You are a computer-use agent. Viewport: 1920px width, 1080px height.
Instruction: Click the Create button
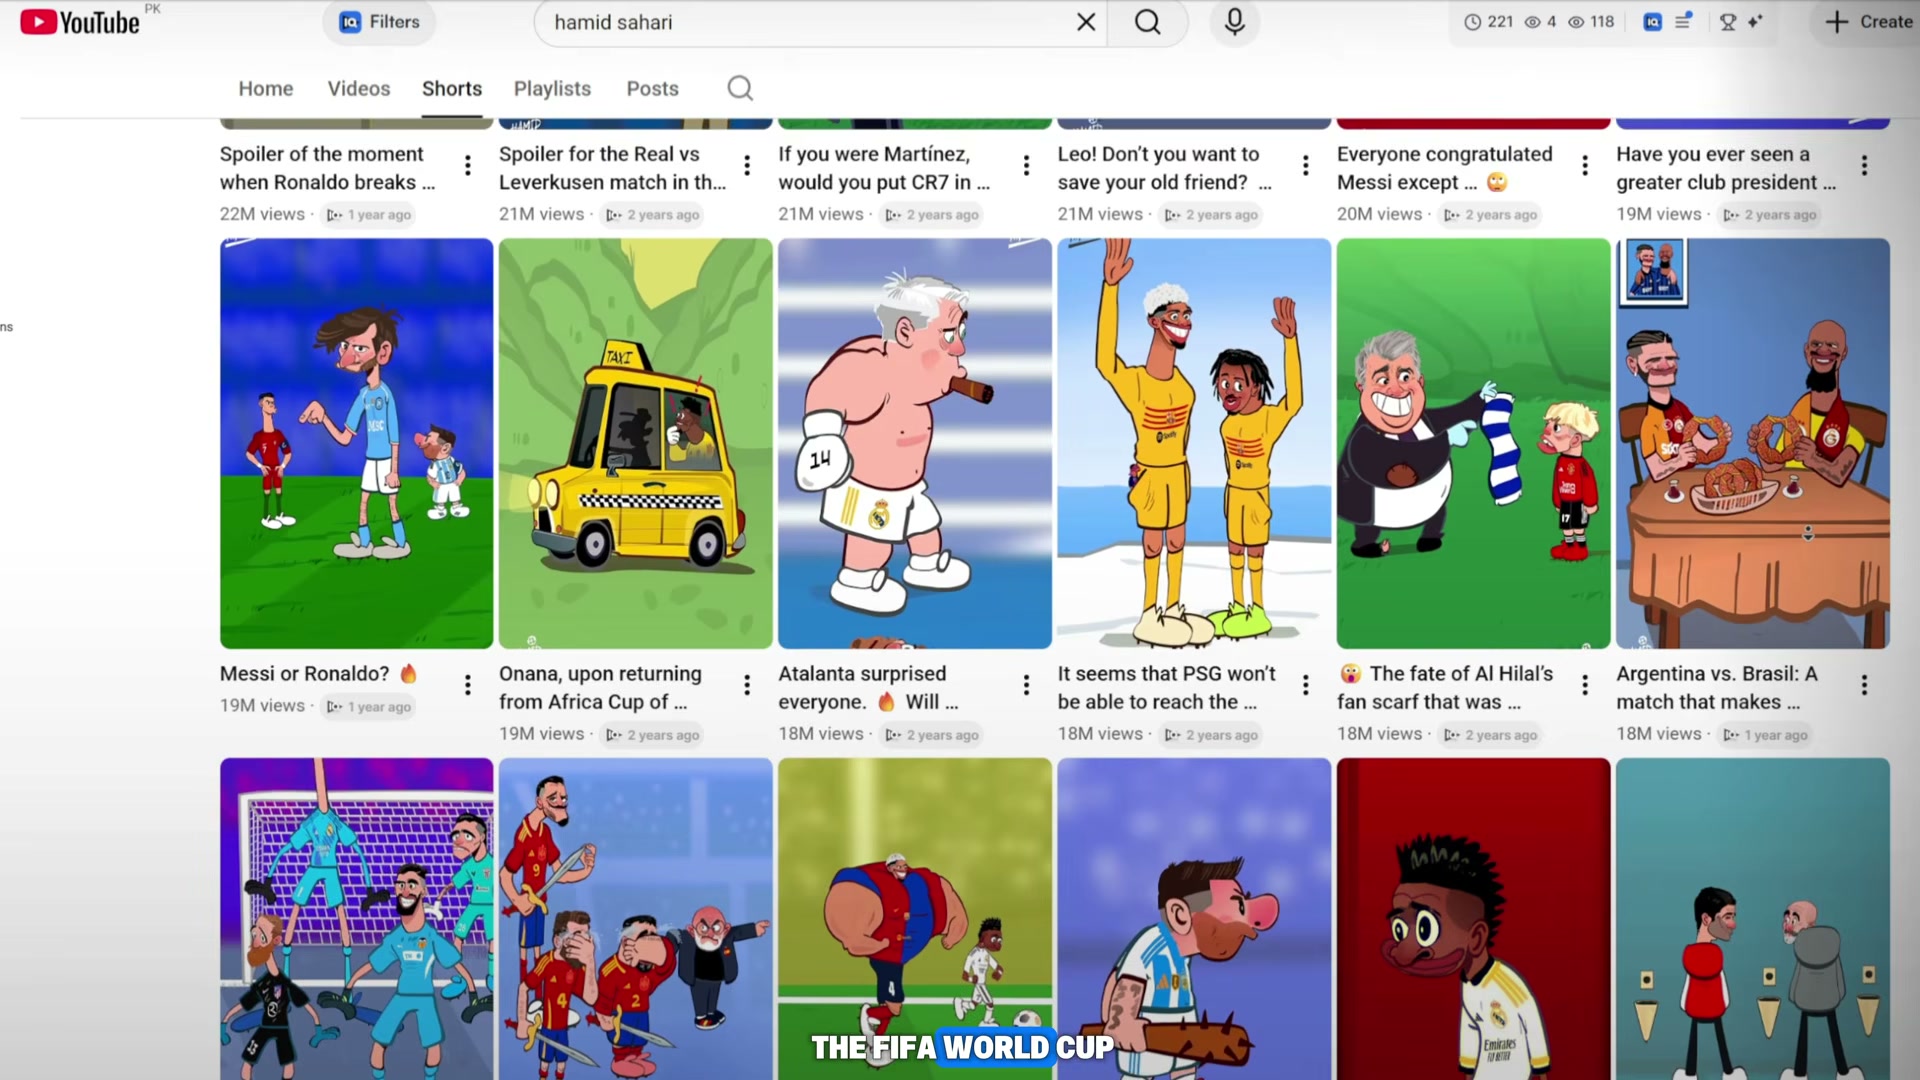click(1868, 22)
